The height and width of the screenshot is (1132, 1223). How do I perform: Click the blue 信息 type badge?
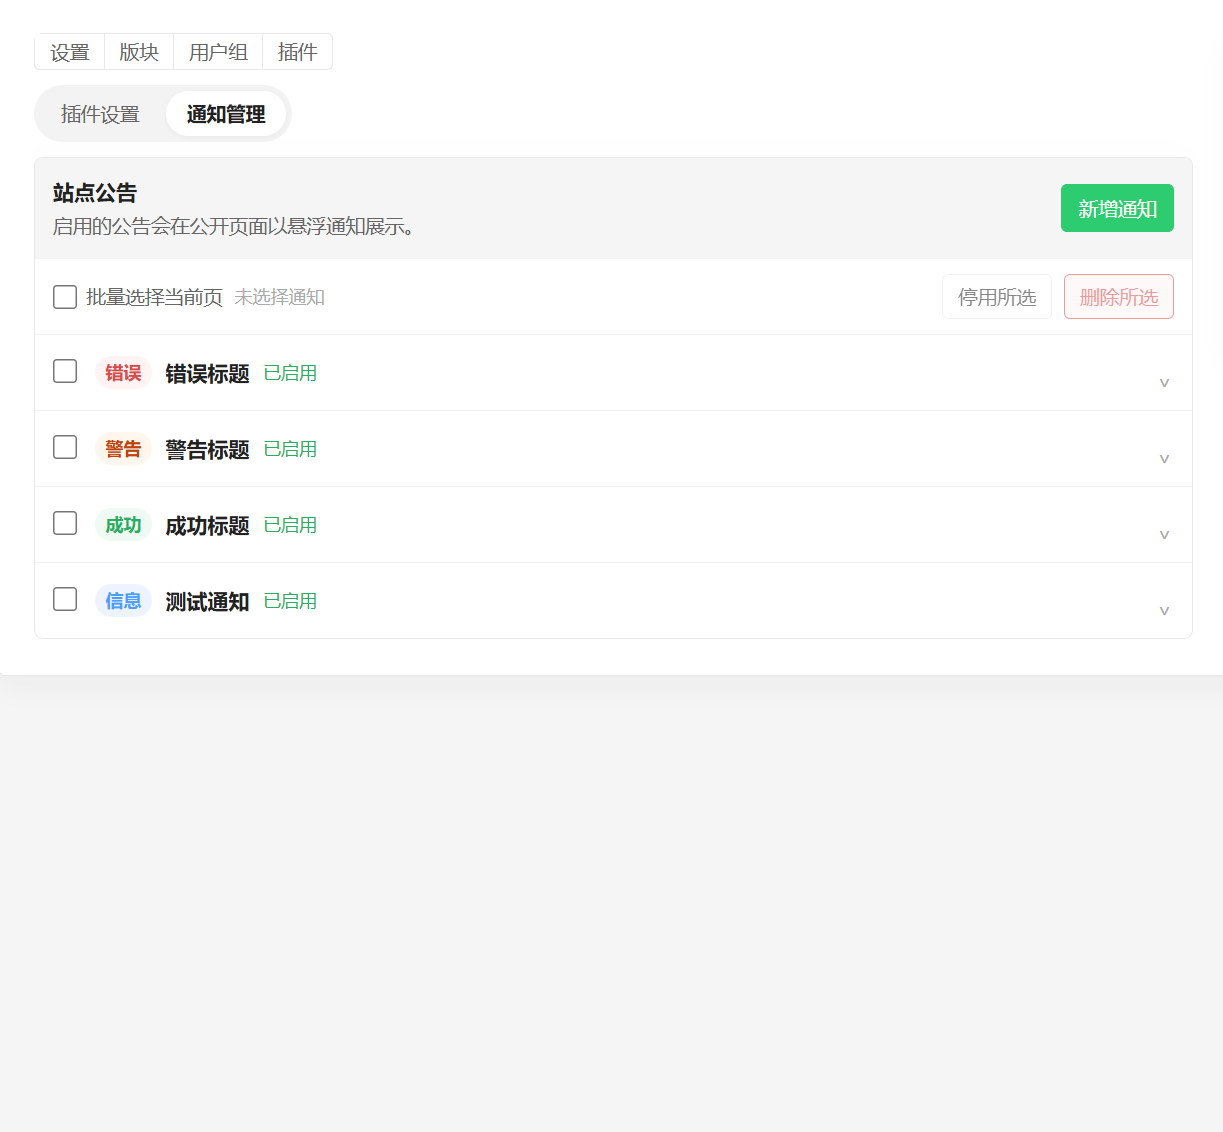point(123,601)
